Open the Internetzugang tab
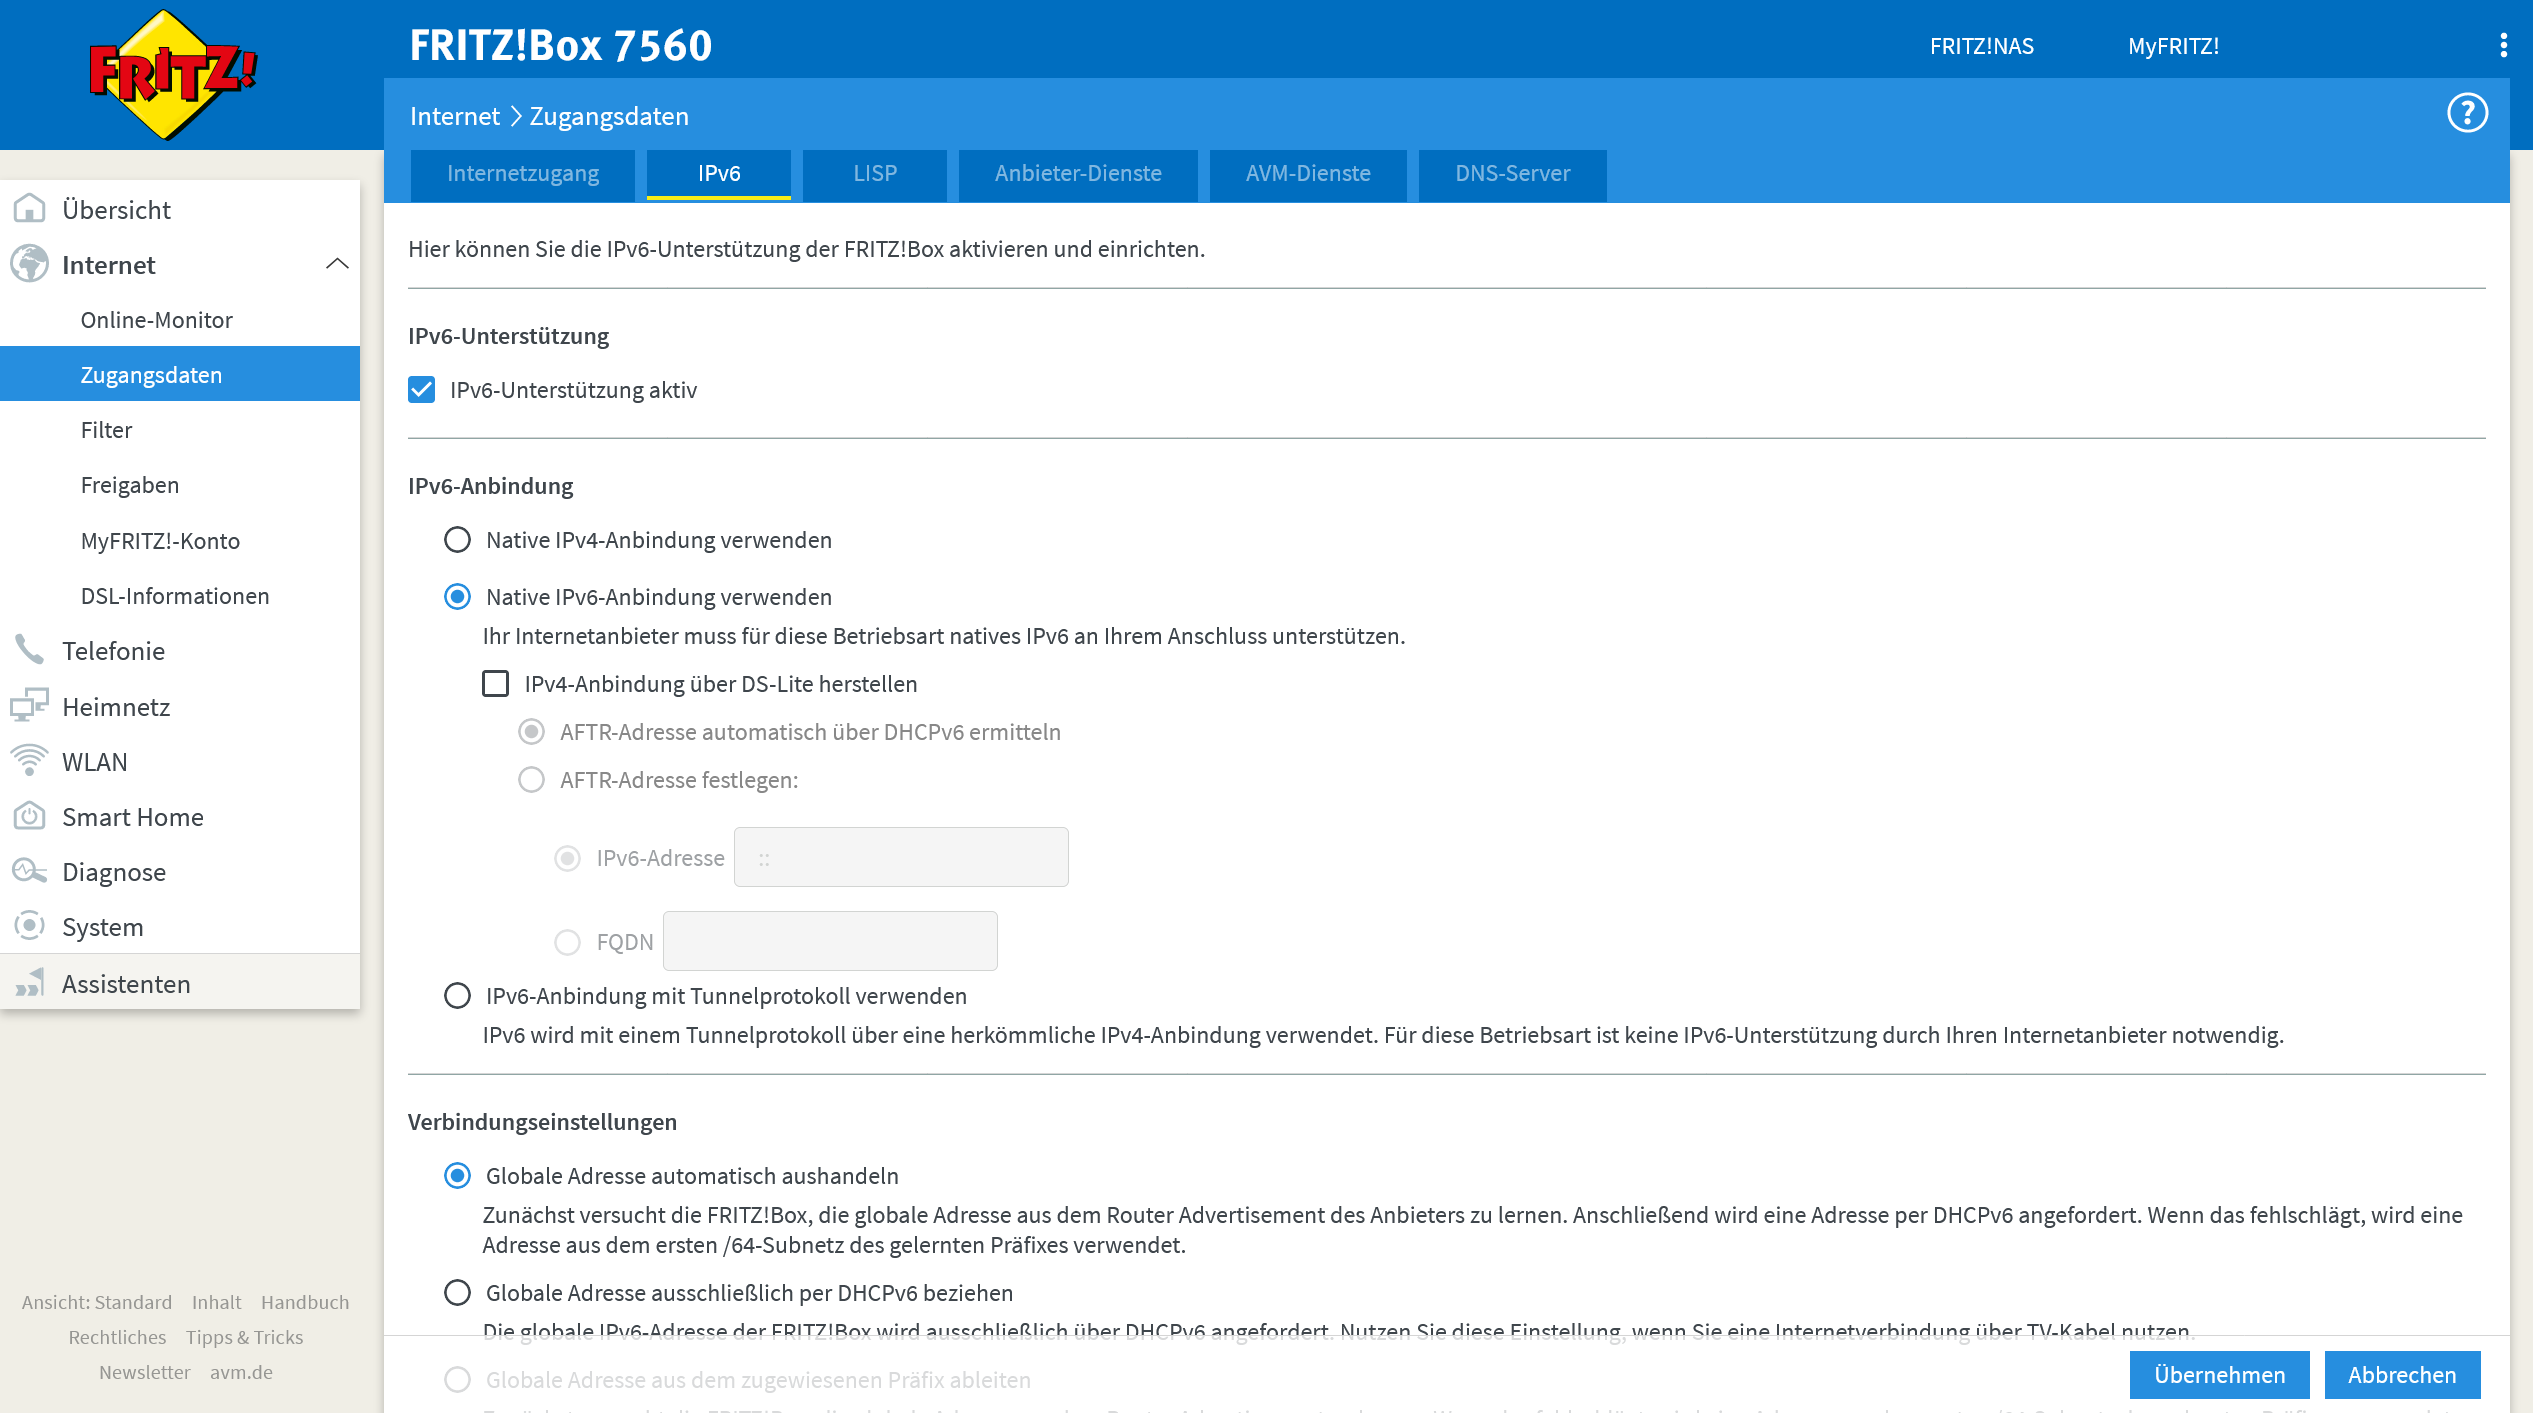 pos(522,174)
